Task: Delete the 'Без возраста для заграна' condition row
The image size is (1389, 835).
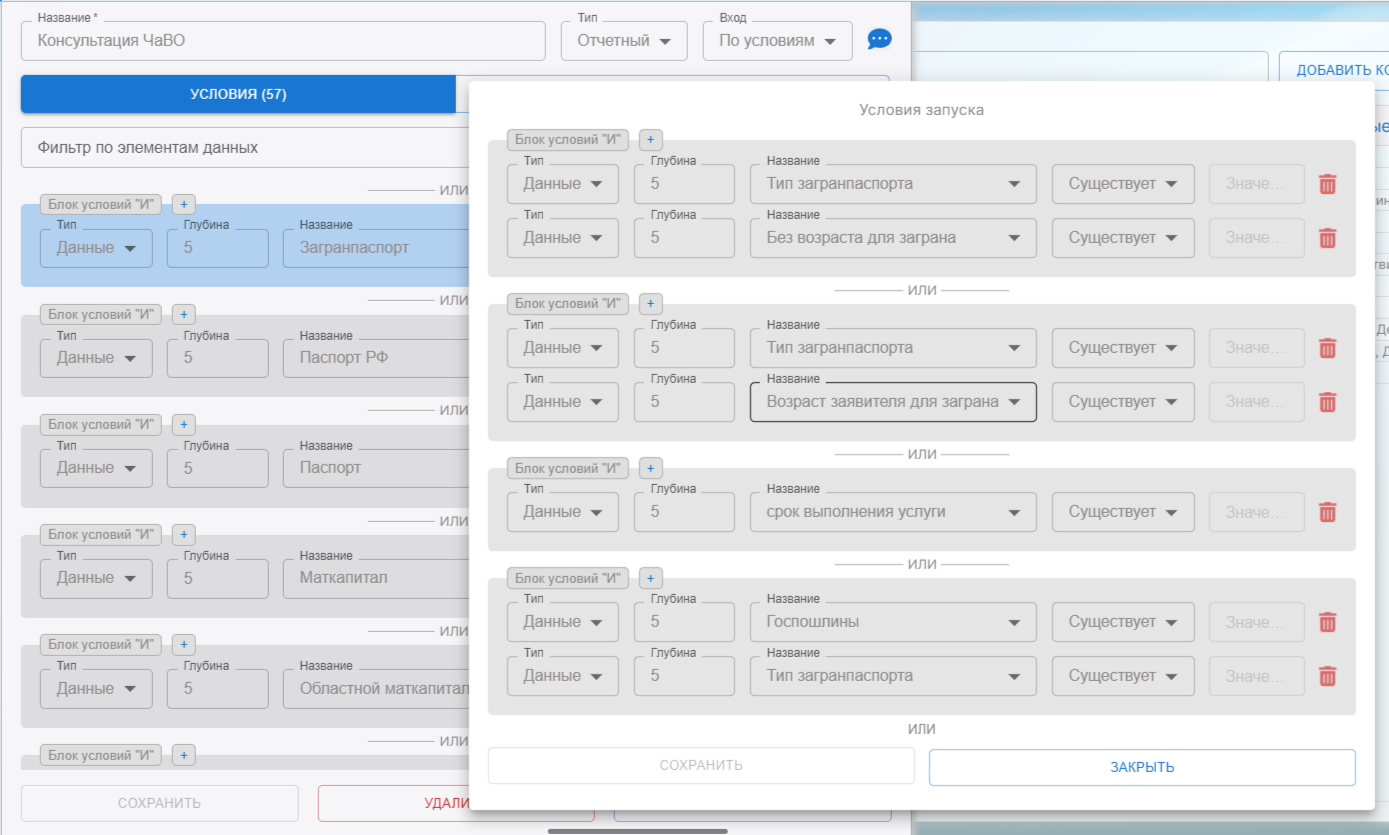Action: [1327, 238]
